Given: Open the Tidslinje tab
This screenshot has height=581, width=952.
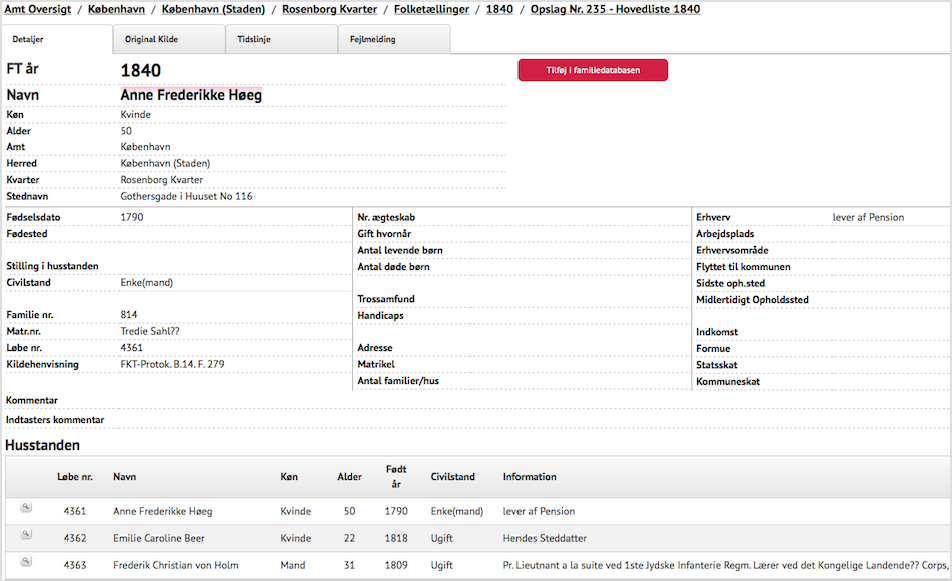Looking at the screenshot, I should pos(254,40).
